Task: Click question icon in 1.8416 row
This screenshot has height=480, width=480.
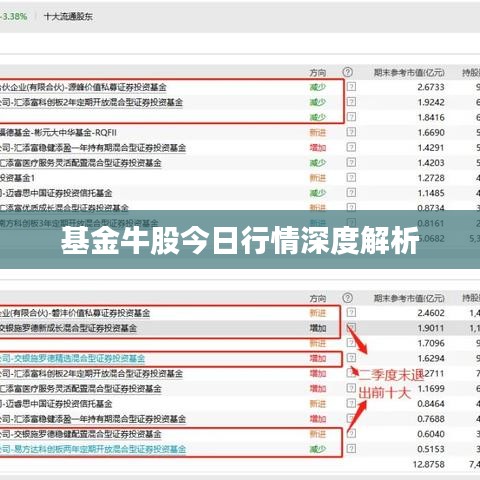Action: coord(351,117)
